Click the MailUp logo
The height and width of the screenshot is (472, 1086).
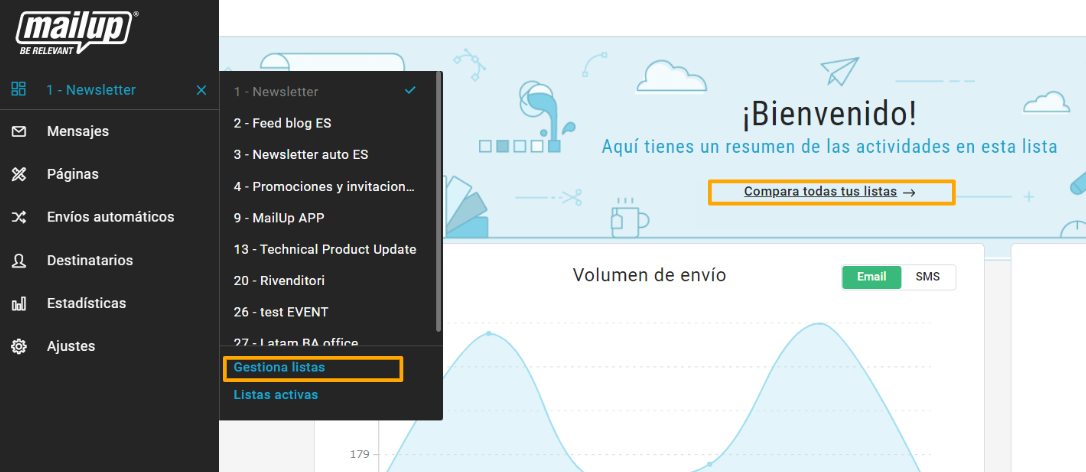click(77, 31)
